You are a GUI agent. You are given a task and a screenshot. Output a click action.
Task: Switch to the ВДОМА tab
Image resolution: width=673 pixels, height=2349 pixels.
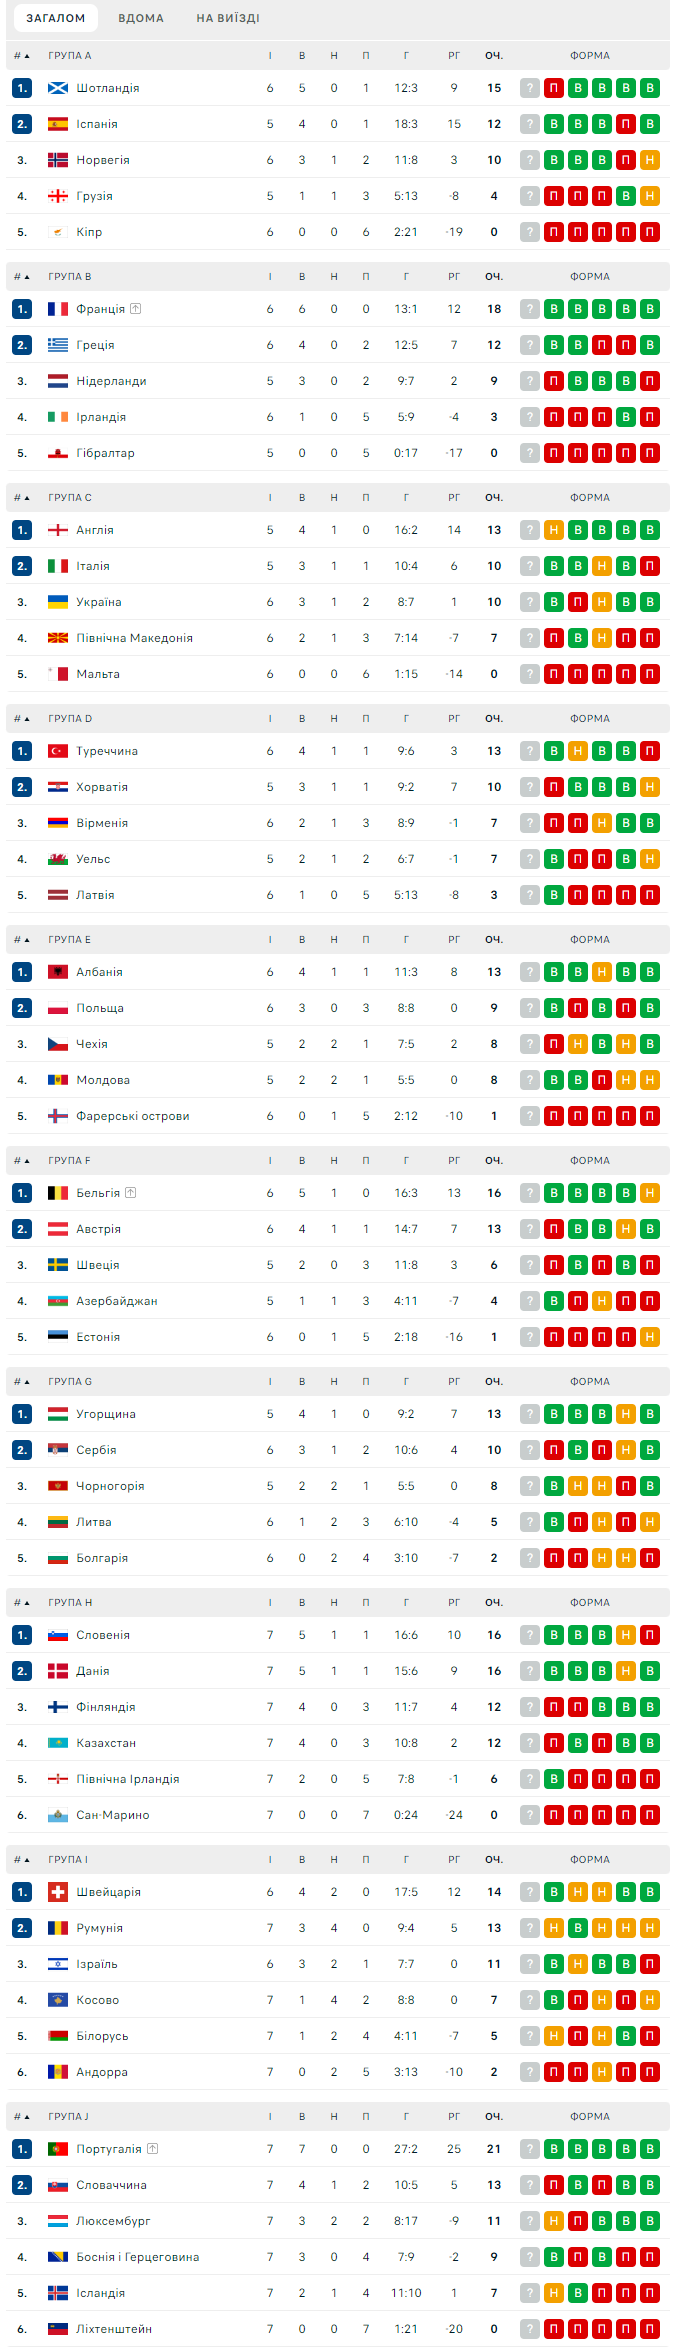pyautogui.click(x=140, y=18)
